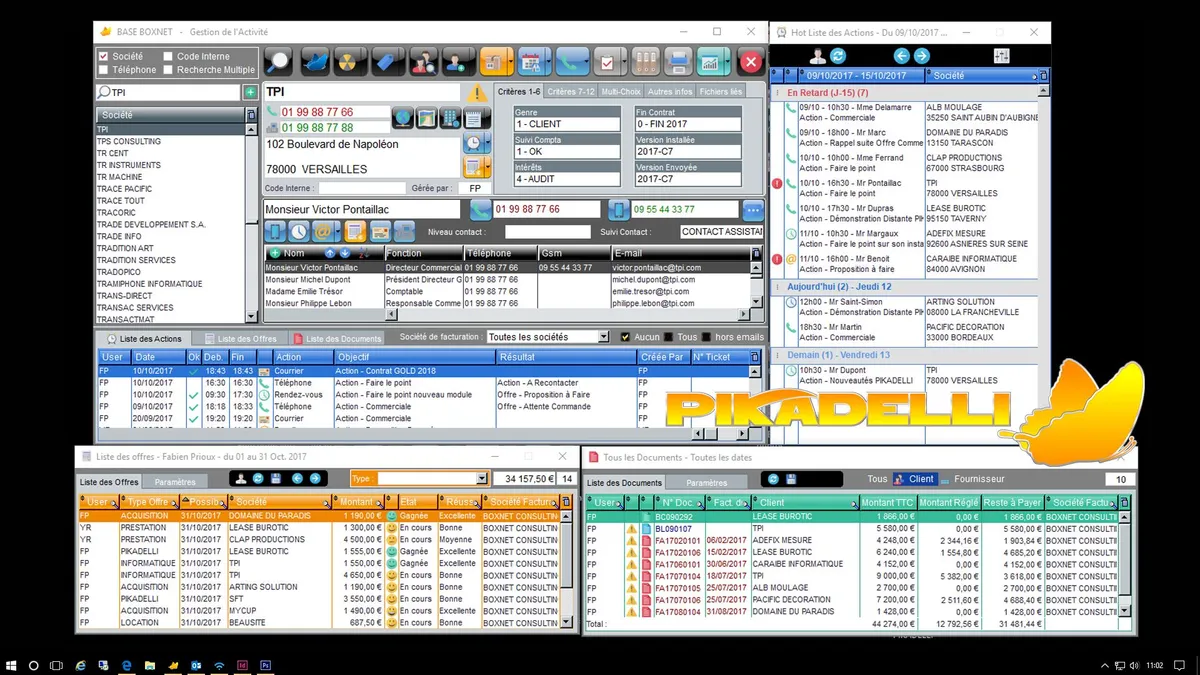Viewport: 1200px width, 675px height.
Task: Click the refresh icon in Hot Liste window
Action: [838, 56]
